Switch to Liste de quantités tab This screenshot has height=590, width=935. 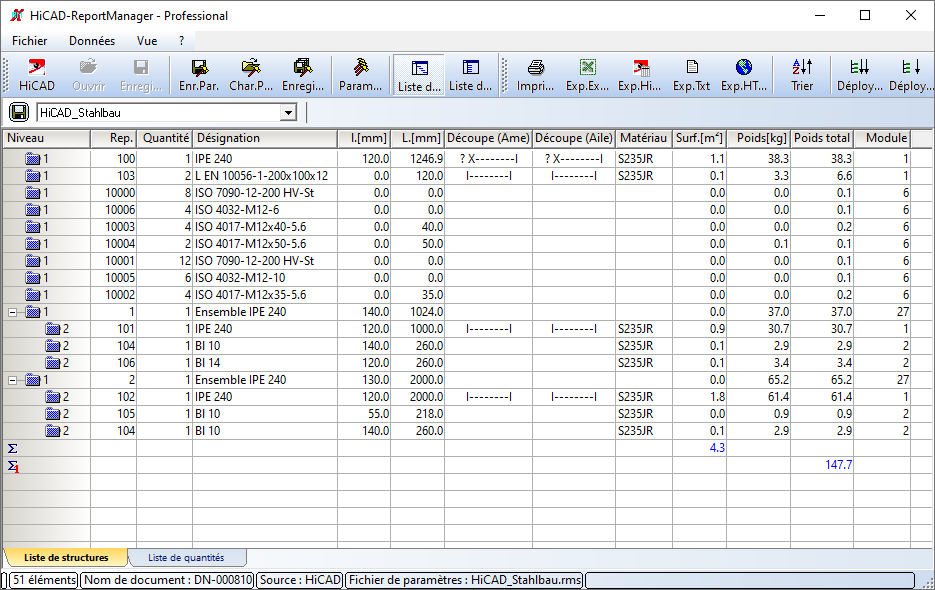(x=186, y=557)
